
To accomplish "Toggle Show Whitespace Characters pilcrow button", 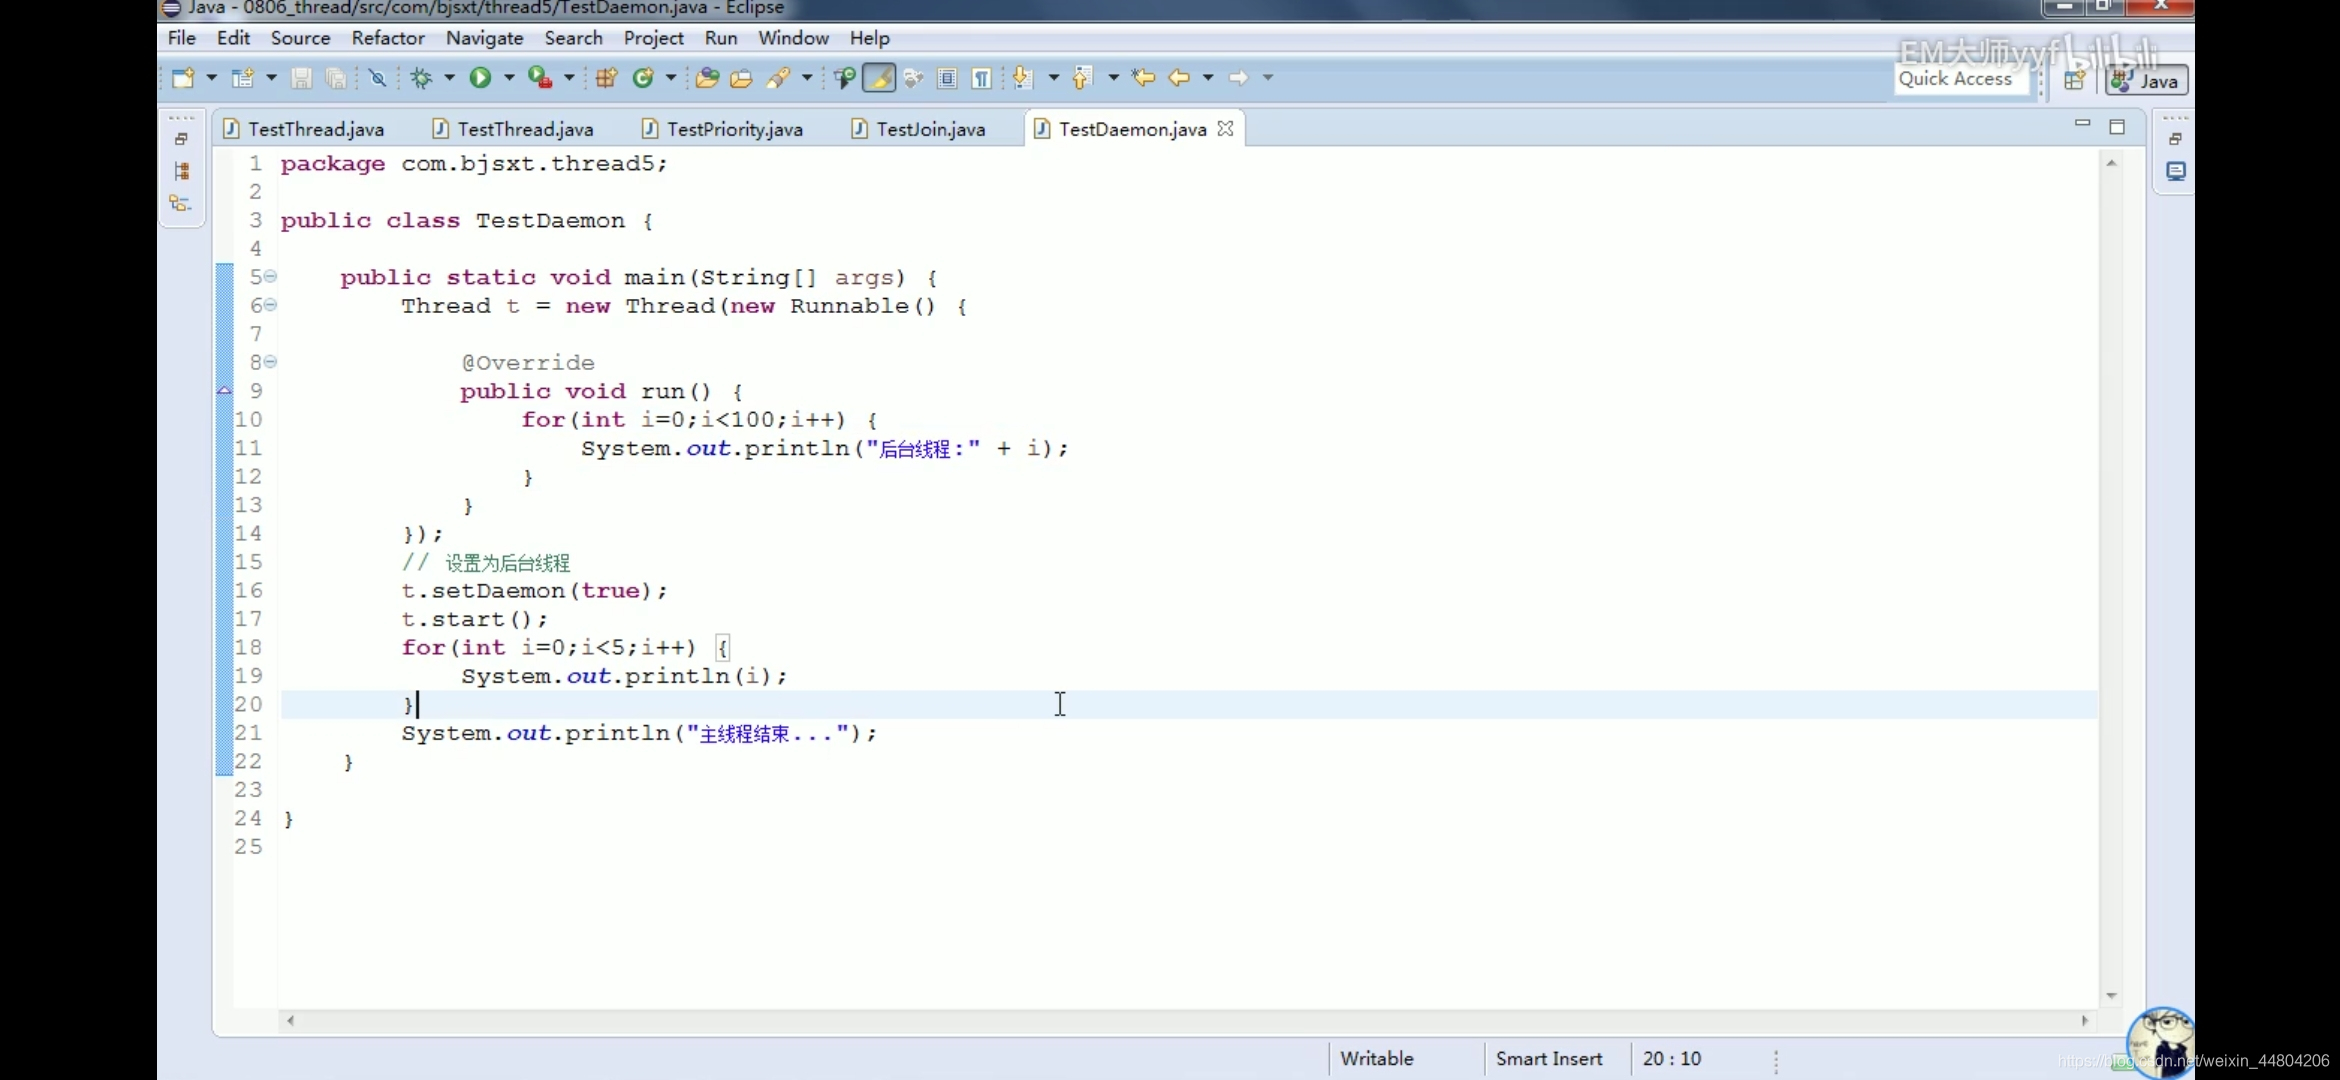I will click(982, 78).
